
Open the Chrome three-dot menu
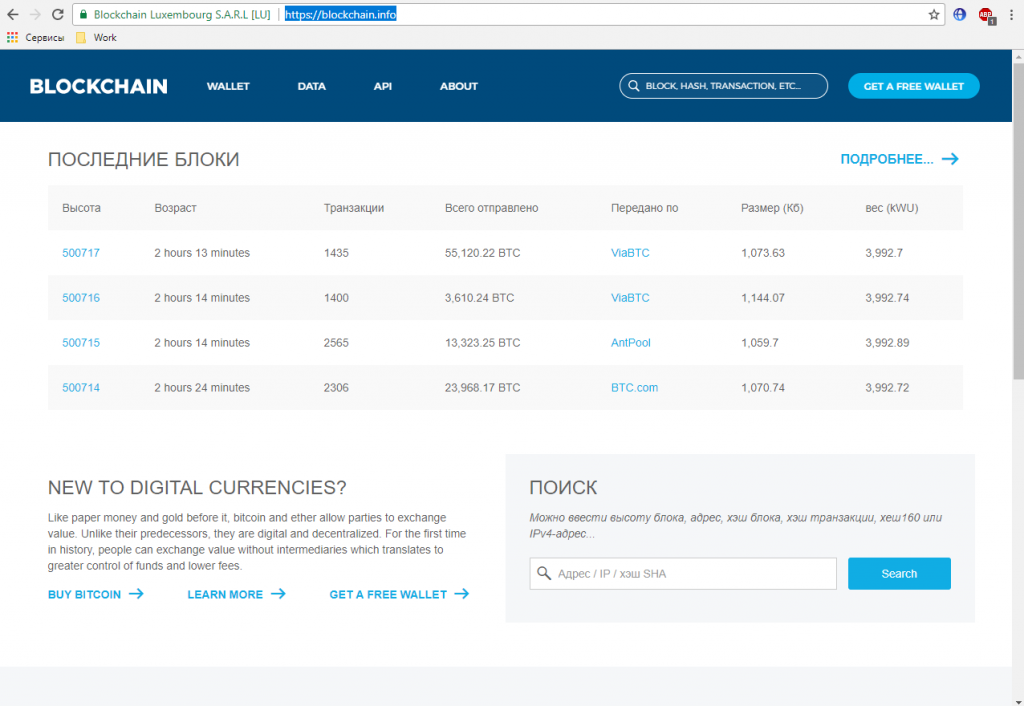[x=1011, y=14]
